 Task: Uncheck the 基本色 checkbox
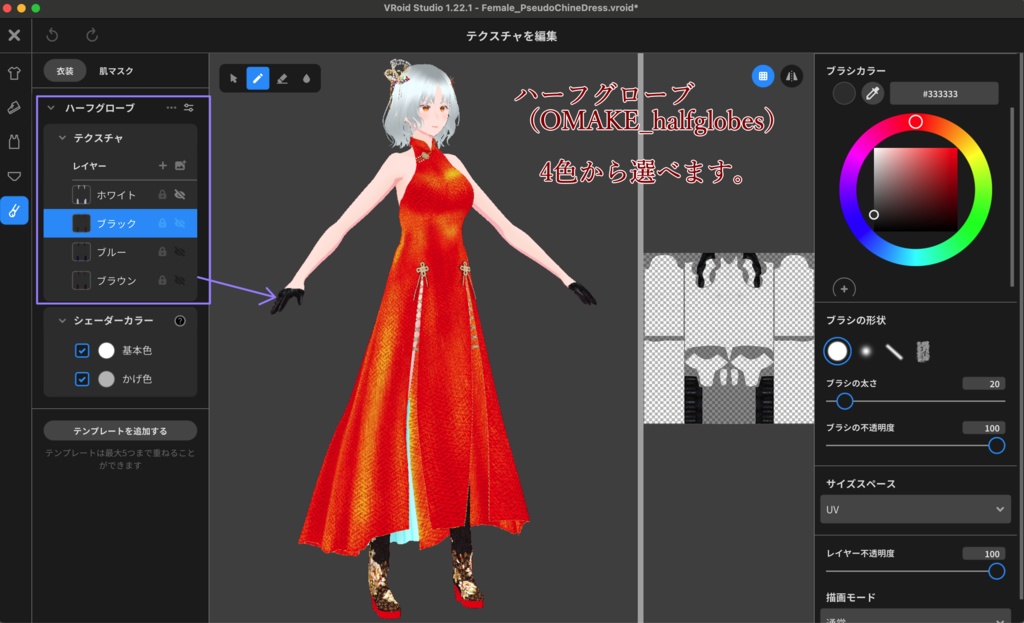tap(82, 351)
